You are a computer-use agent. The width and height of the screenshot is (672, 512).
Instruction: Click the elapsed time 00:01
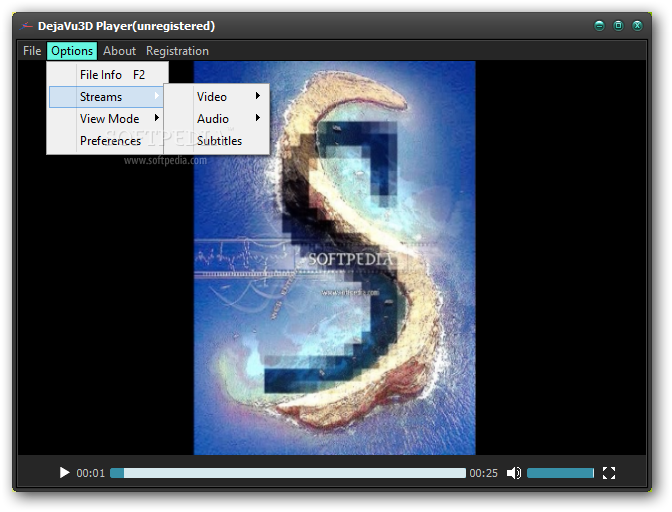click(90, 473)
